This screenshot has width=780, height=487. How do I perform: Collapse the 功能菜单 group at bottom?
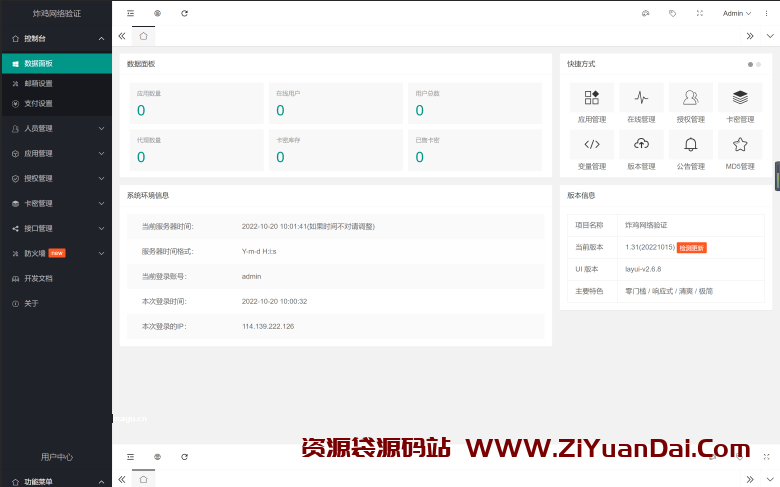(56, 482)
